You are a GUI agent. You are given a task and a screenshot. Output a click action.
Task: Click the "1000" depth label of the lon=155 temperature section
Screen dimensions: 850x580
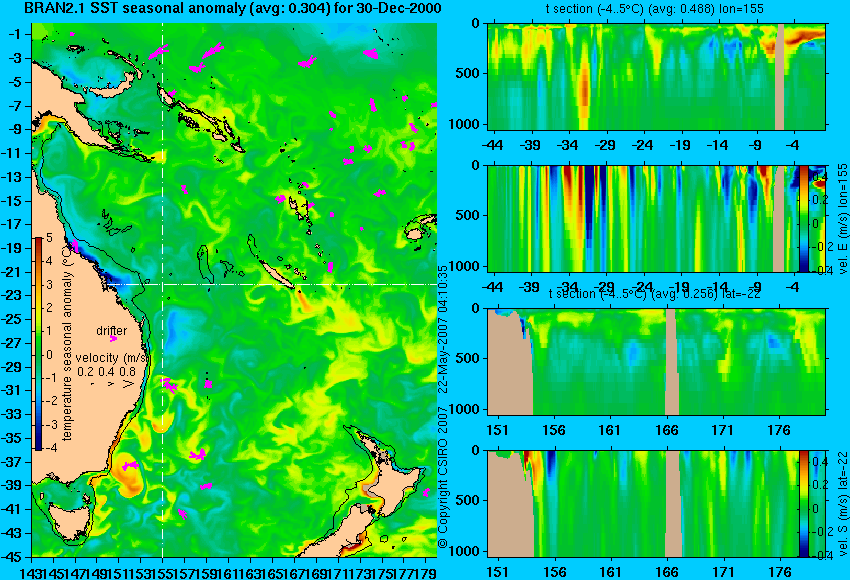tap(465, 125)
